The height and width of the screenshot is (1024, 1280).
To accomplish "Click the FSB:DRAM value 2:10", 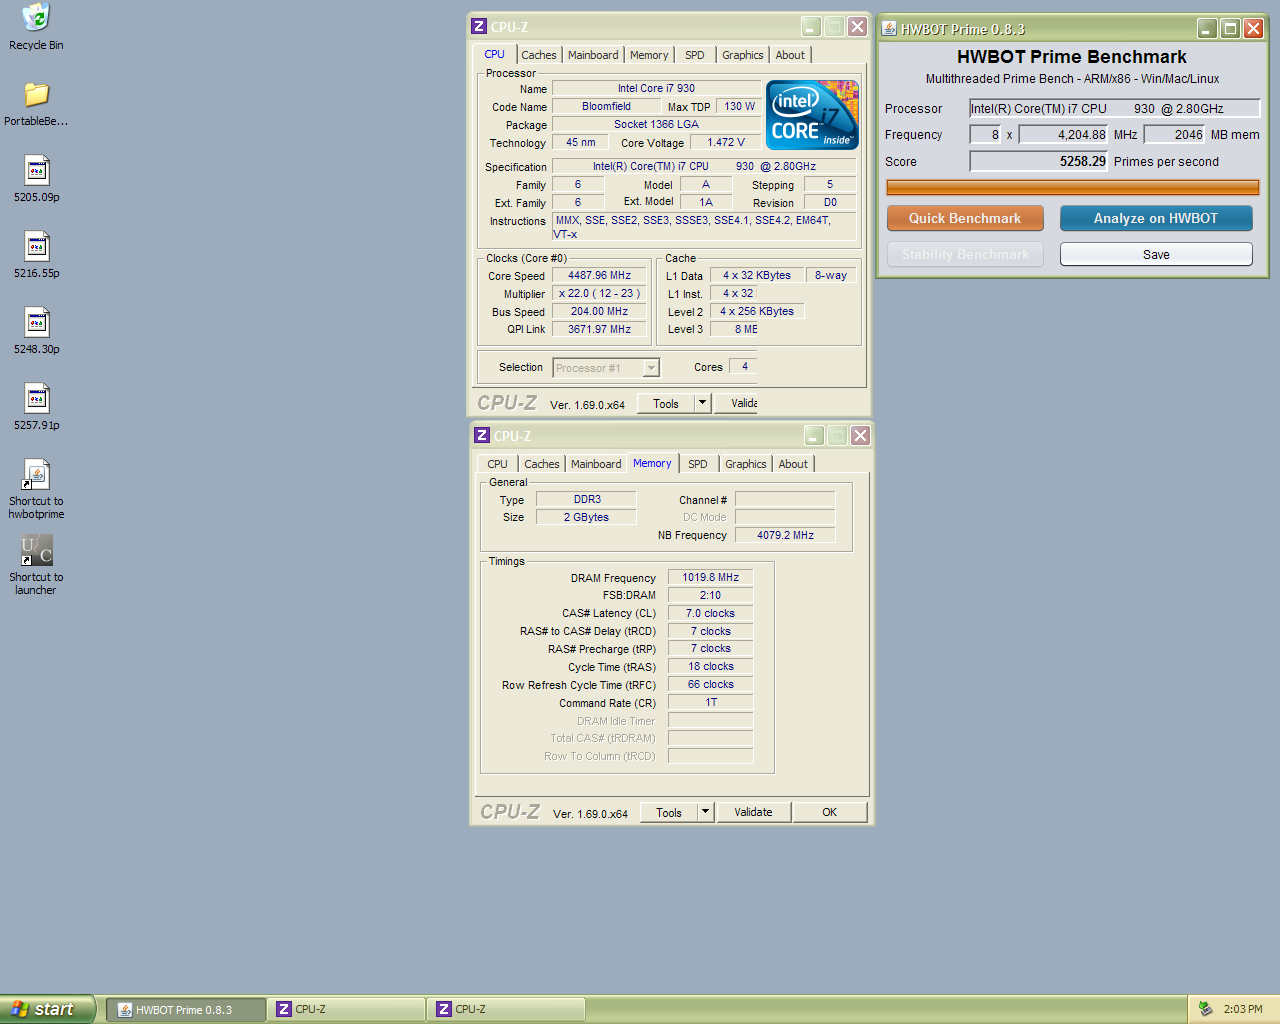I will pyautogui.click(x=711, y=595).
